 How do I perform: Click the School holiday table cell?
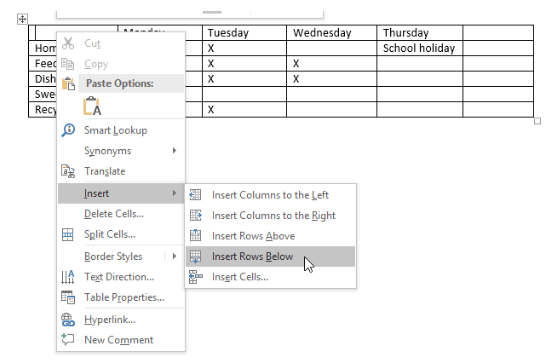coord(419,48)
